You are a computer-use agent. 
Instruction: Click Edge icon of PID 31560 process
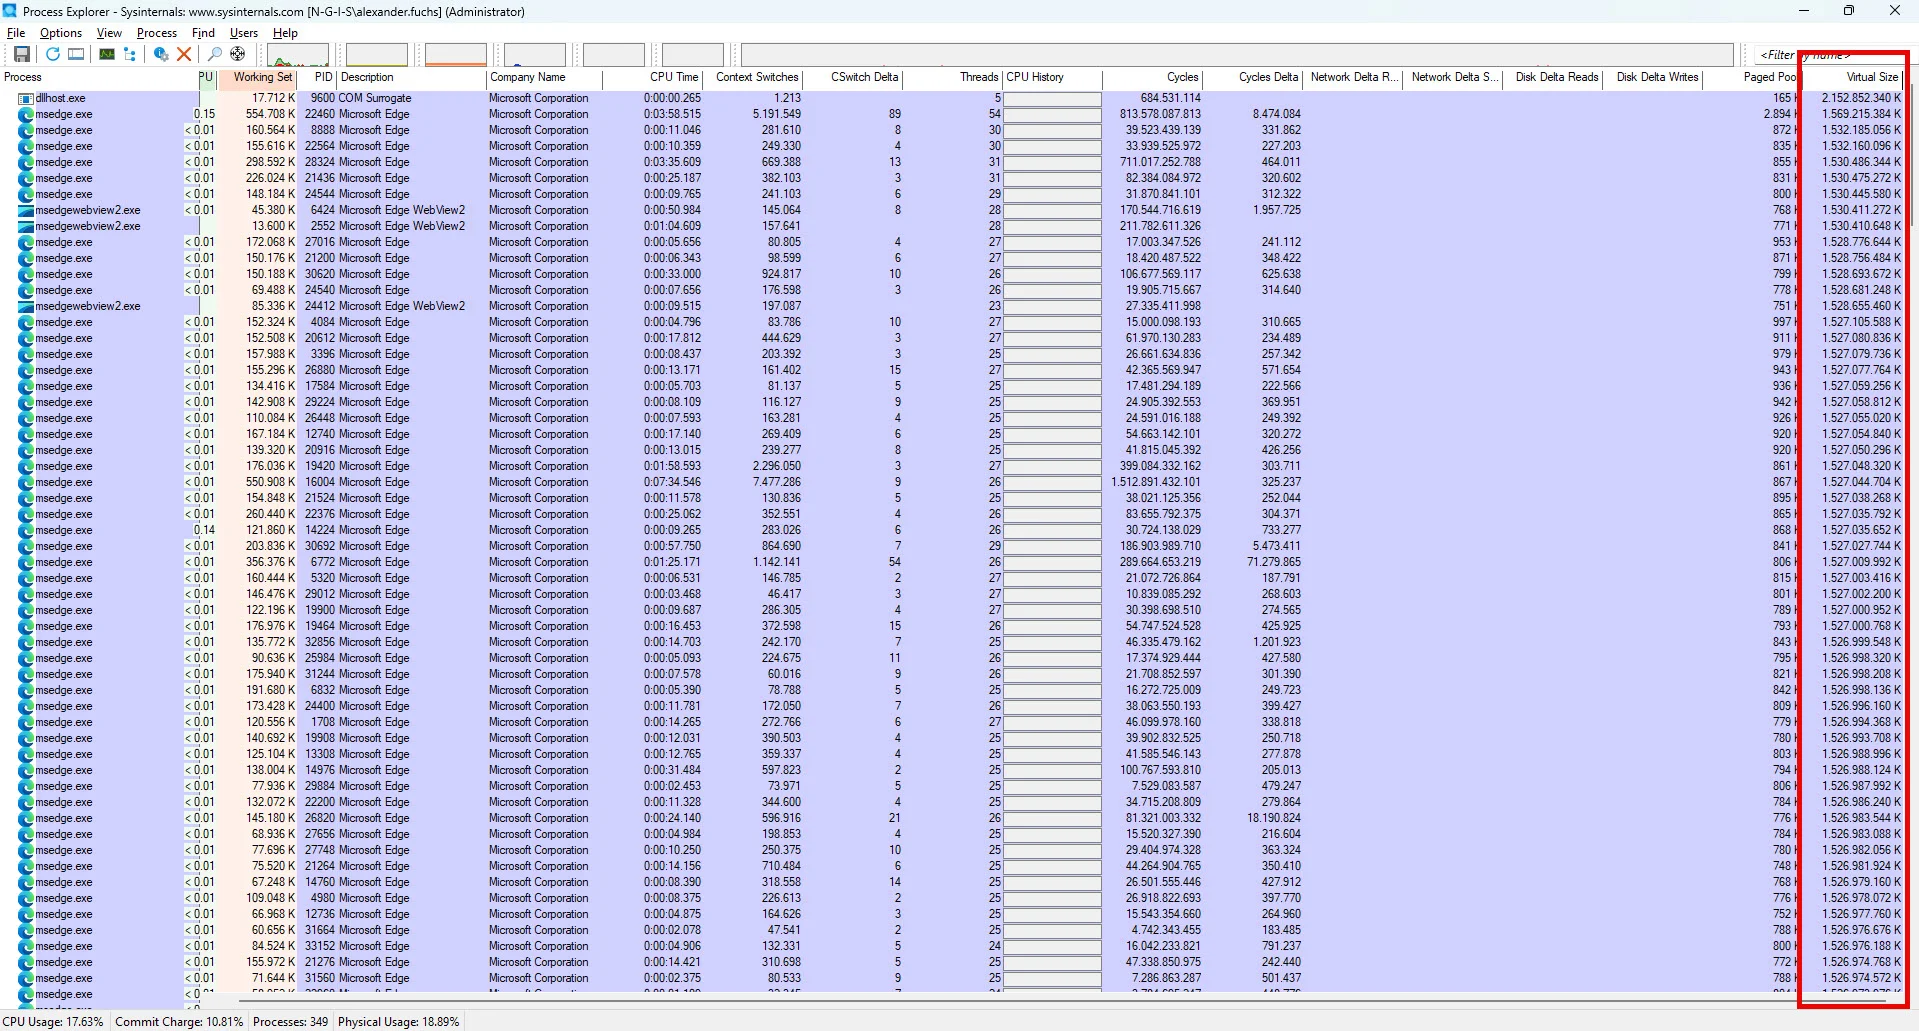26,978
